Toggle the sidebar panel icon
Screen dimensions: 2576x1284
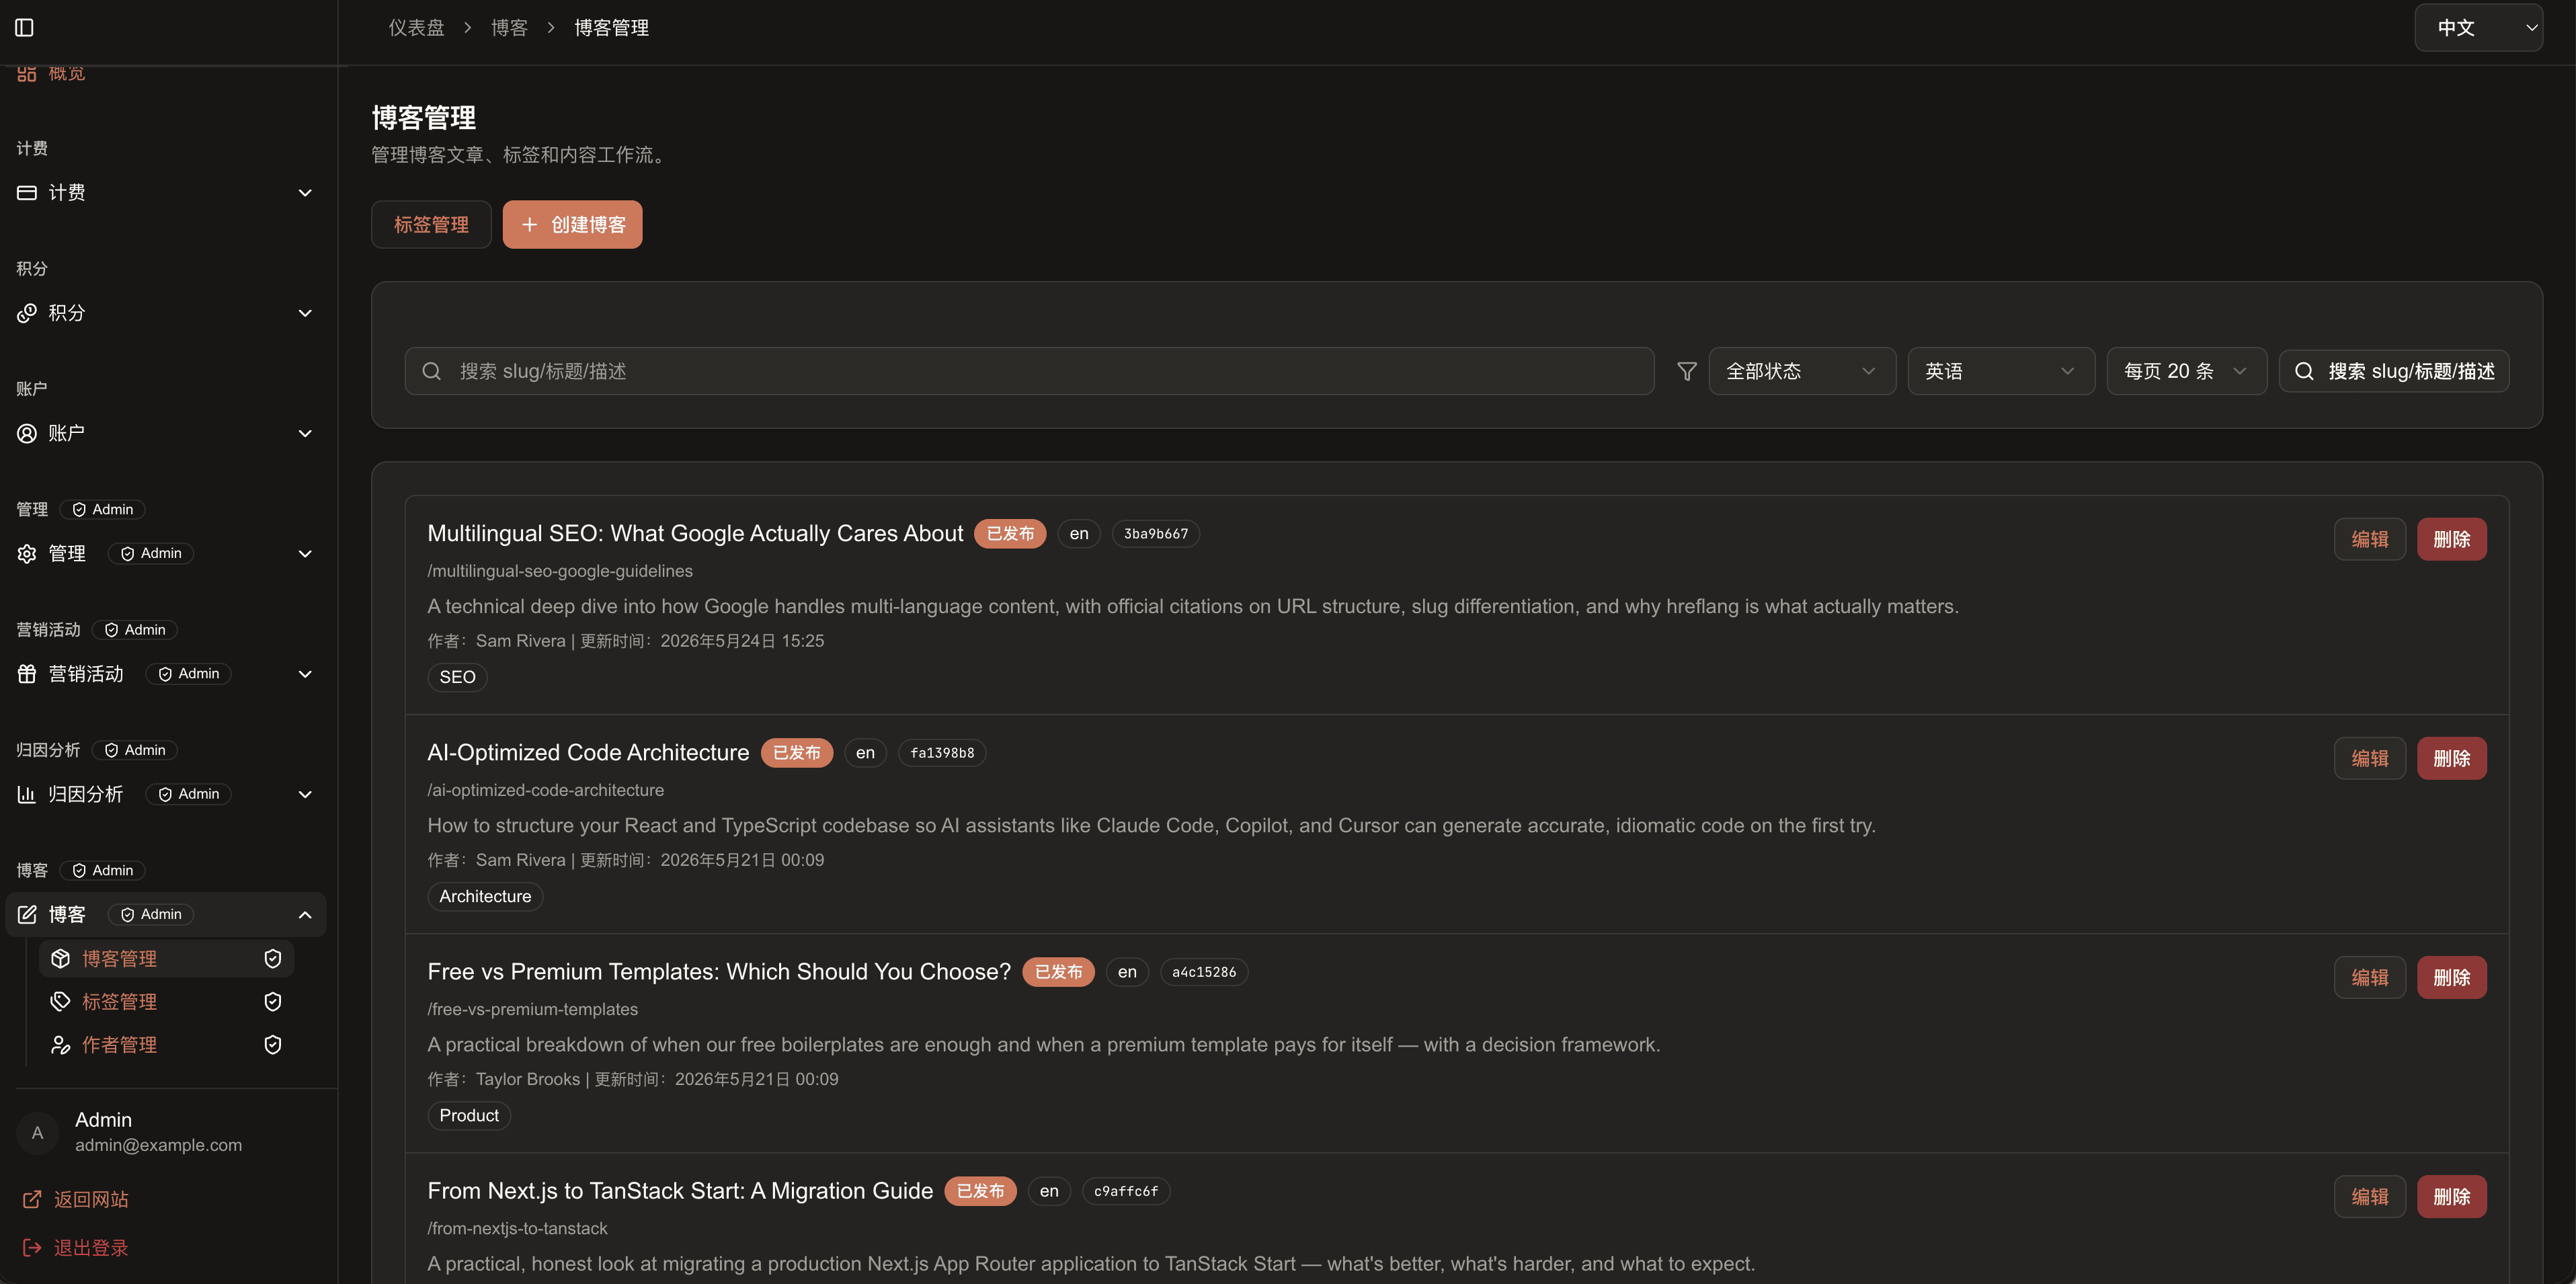(x=25, y=28)
